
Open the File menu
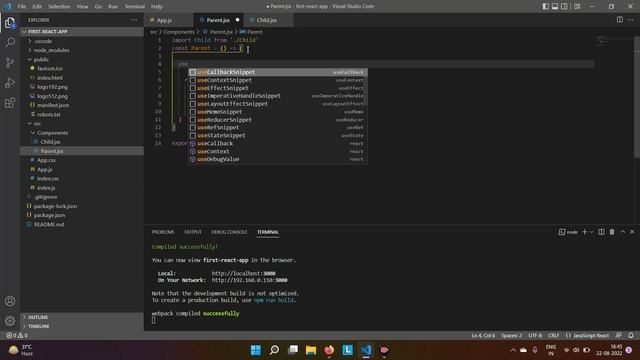coord(22,6)
